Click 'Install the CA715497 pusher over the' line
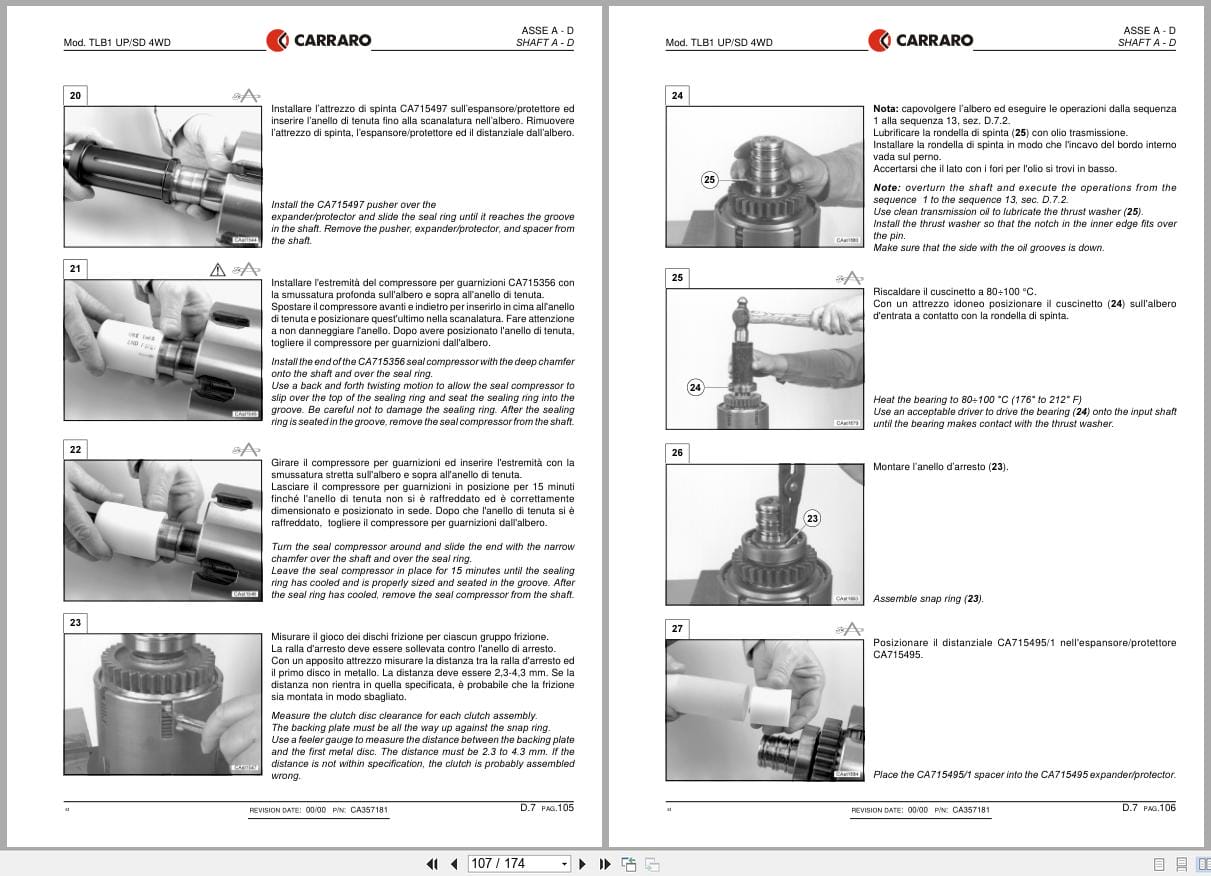Viewport: 1211px width, 876px height. [354, 205]
